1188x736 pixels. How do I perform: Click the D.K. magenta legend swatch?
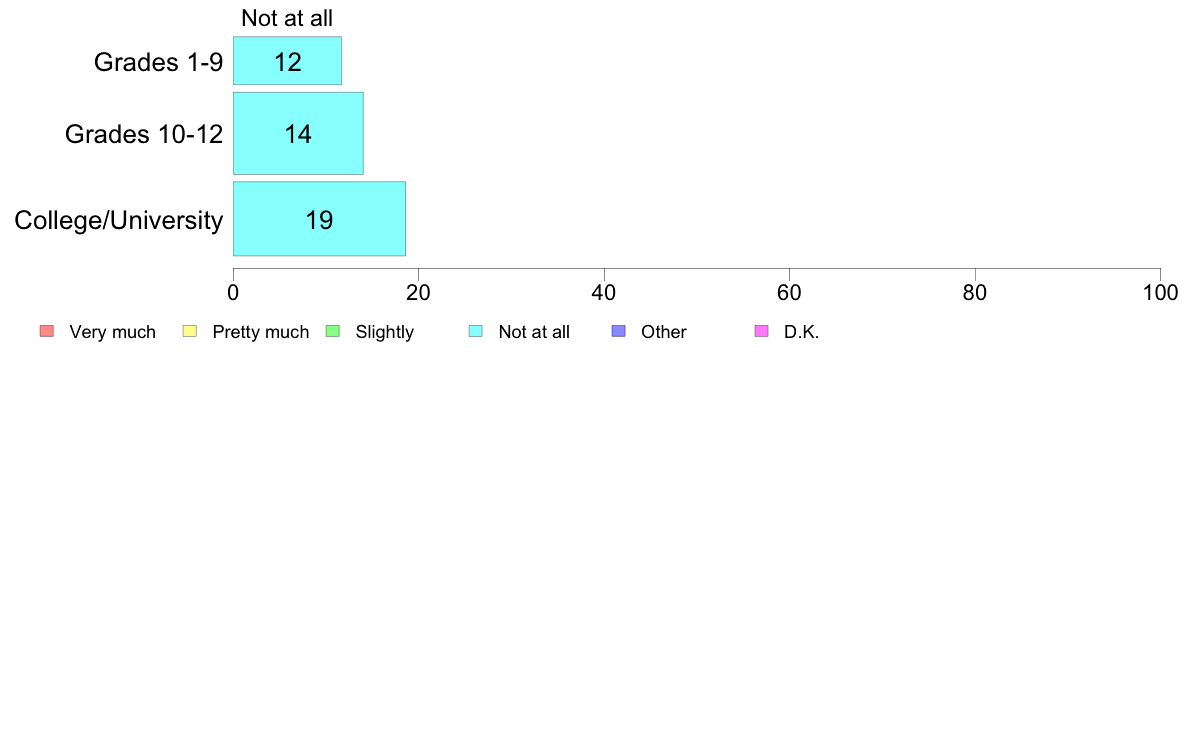(761, 331)
